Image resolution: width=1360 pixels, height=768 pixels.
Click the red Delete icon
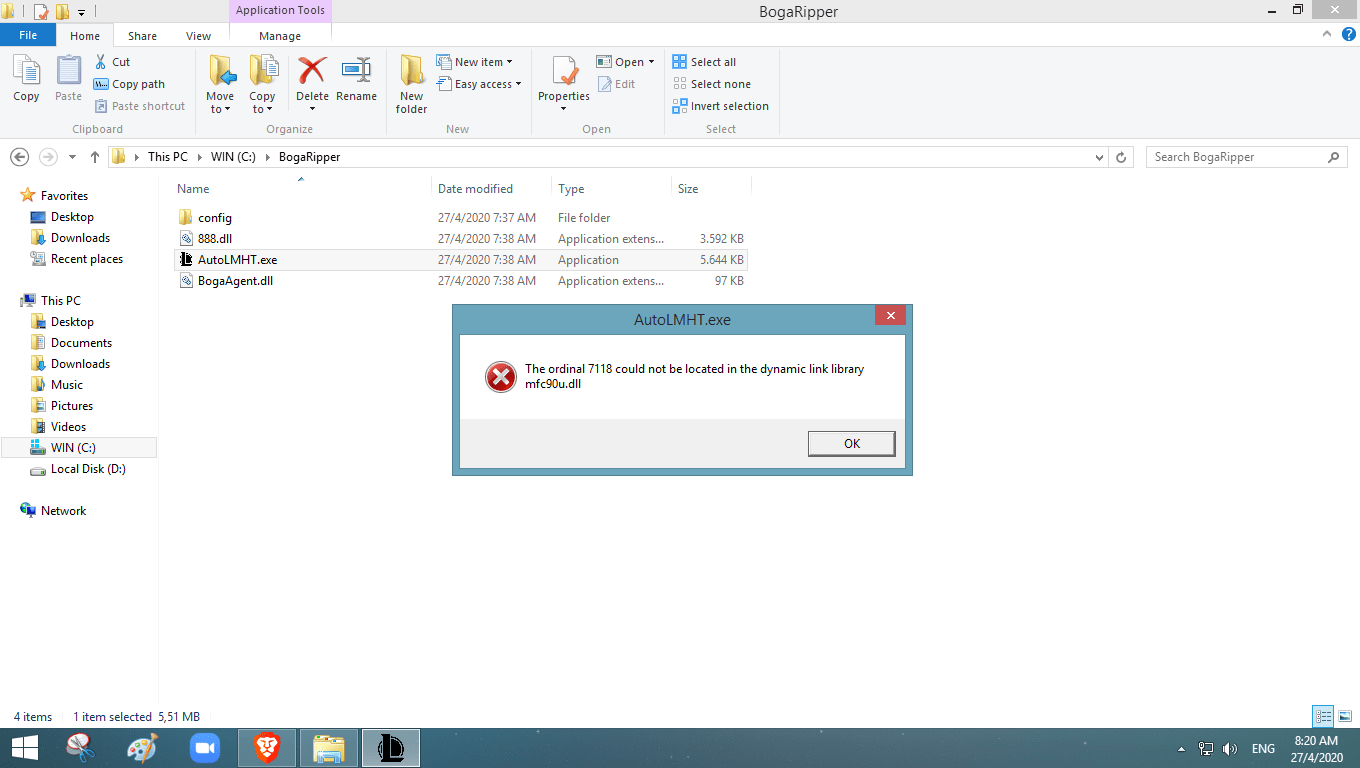coord(312,72)
